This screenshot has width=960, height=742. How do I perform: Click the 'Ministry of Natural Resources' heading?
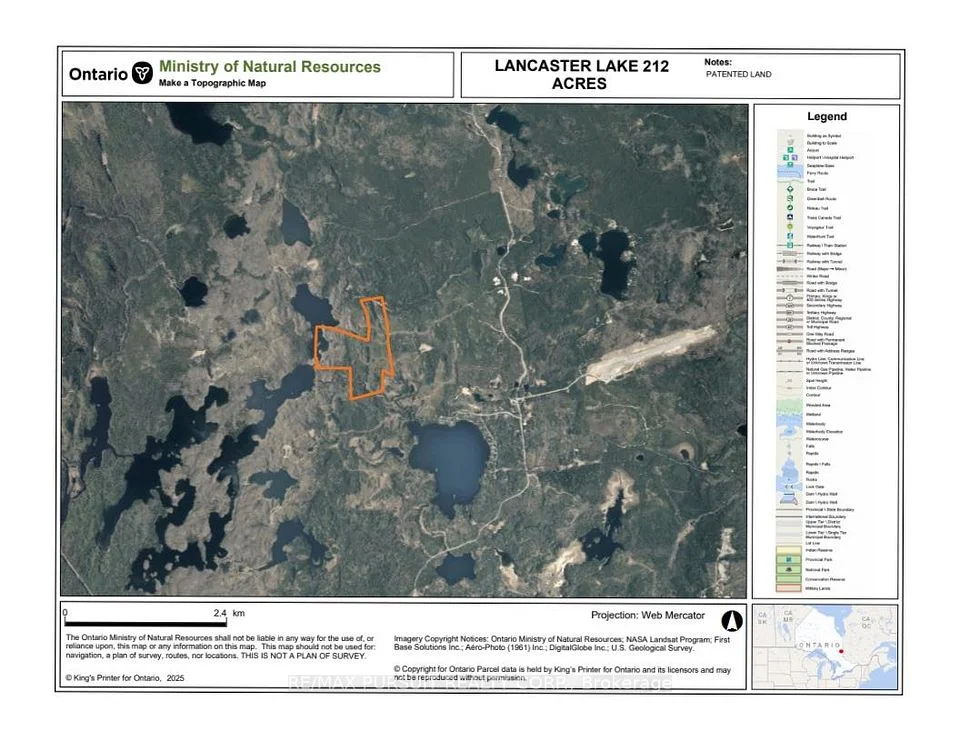(269, 67)
